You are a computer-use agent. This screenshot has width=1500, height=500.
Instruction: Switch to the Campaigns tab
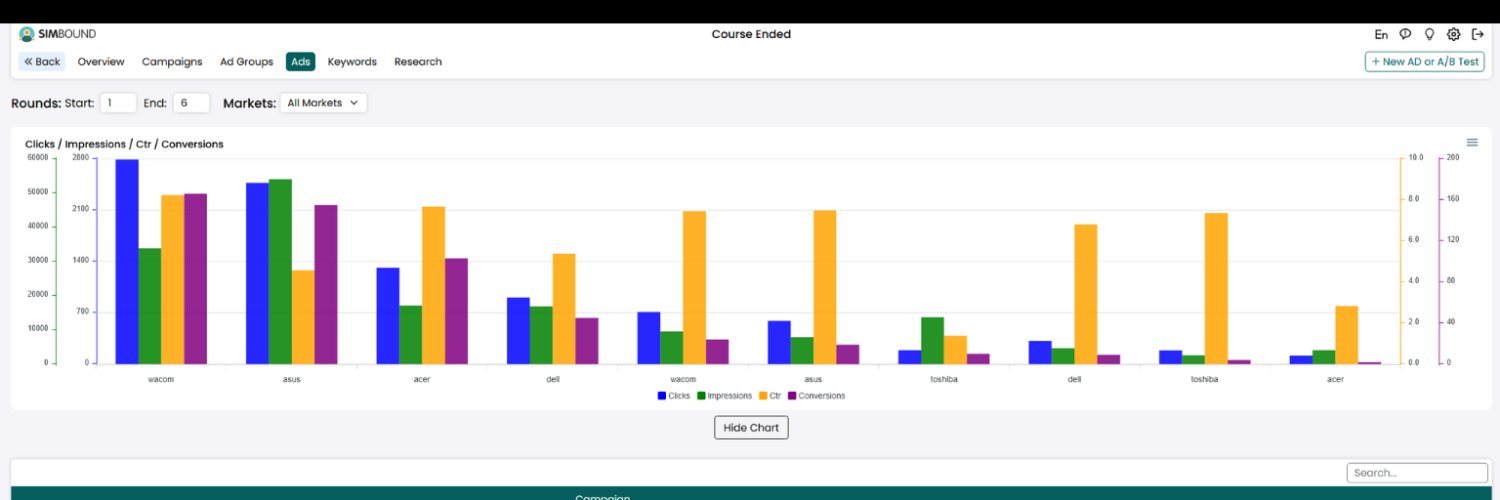click(172, 62)
